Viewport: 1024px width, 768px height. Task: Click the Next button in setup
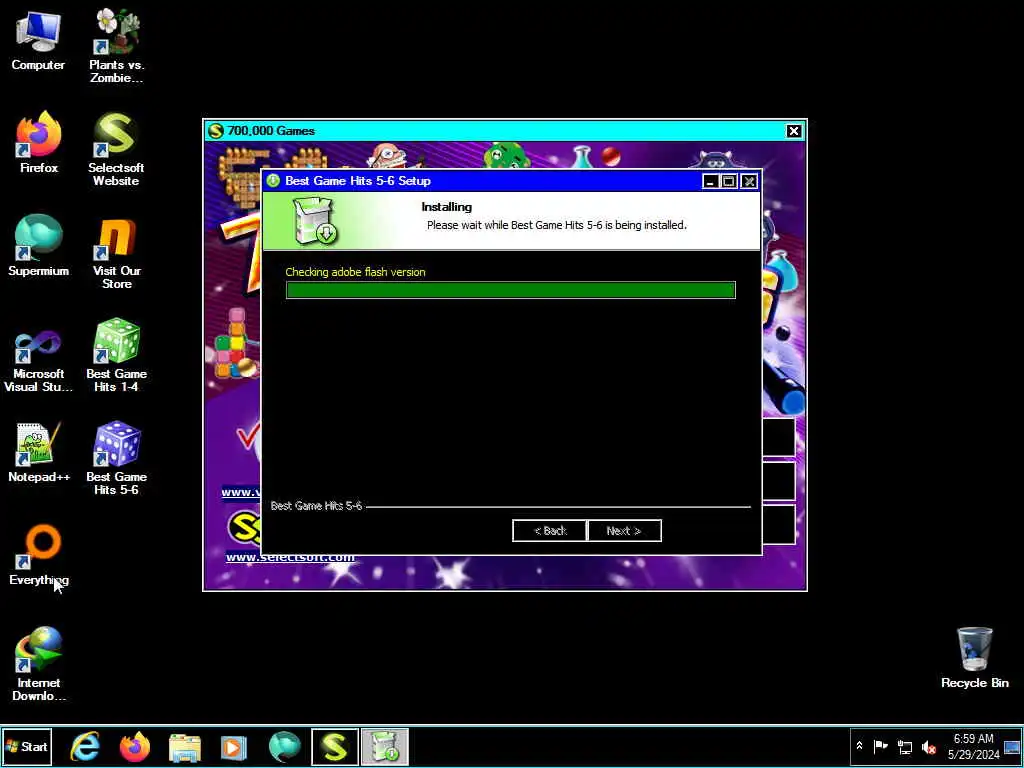[624, 531]
